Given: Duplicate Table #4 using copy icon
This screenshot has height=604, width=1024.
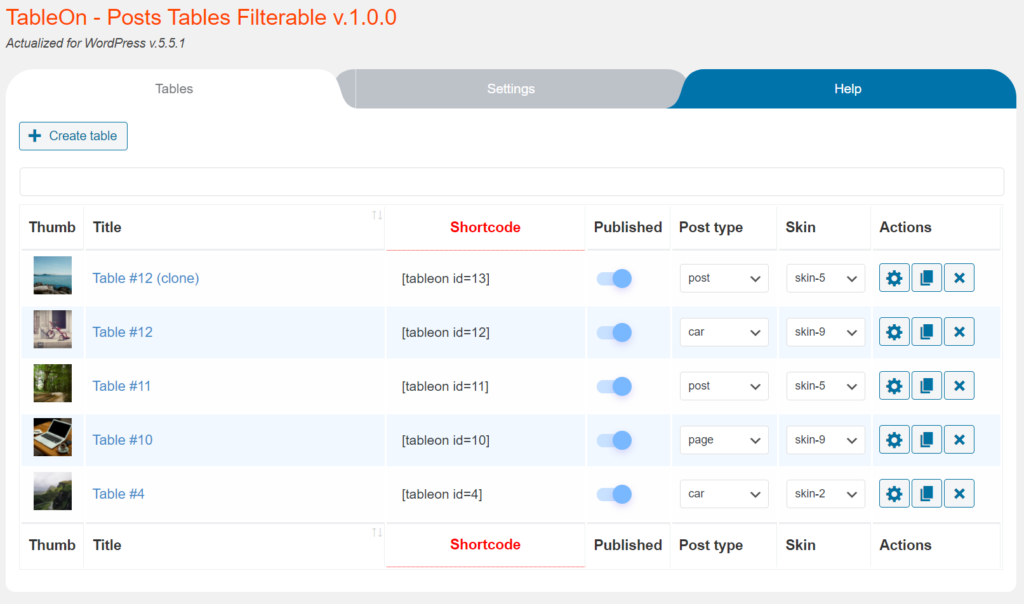Looking at the screenshot, I should click(926, 494).
